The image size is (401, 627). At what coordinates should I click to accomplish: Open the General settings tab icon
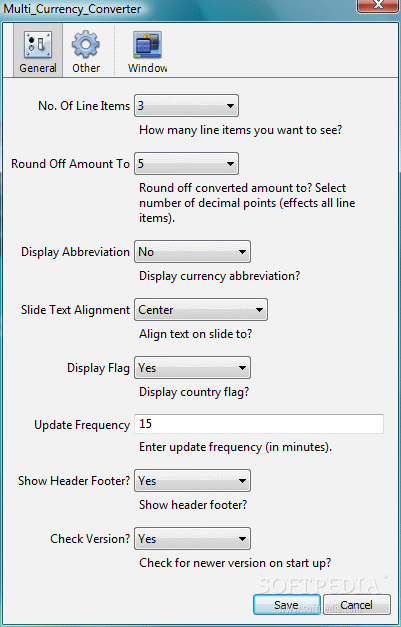(x=38, y=44)
